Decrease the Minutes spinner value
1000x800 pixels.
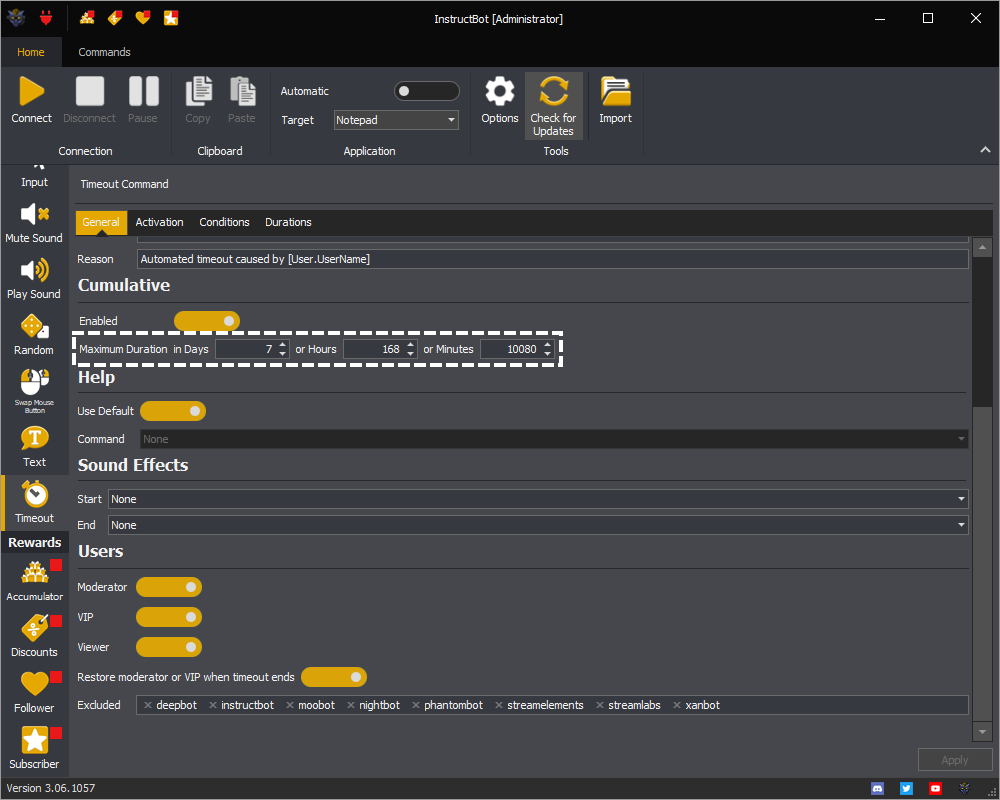[547, 353]
